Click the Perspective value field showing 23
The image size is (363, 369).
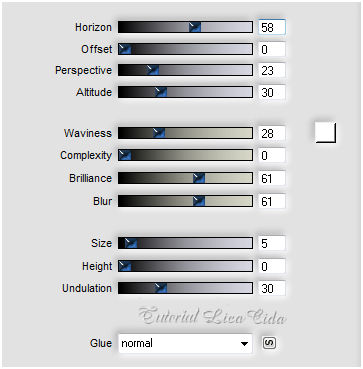click(272, 70)
